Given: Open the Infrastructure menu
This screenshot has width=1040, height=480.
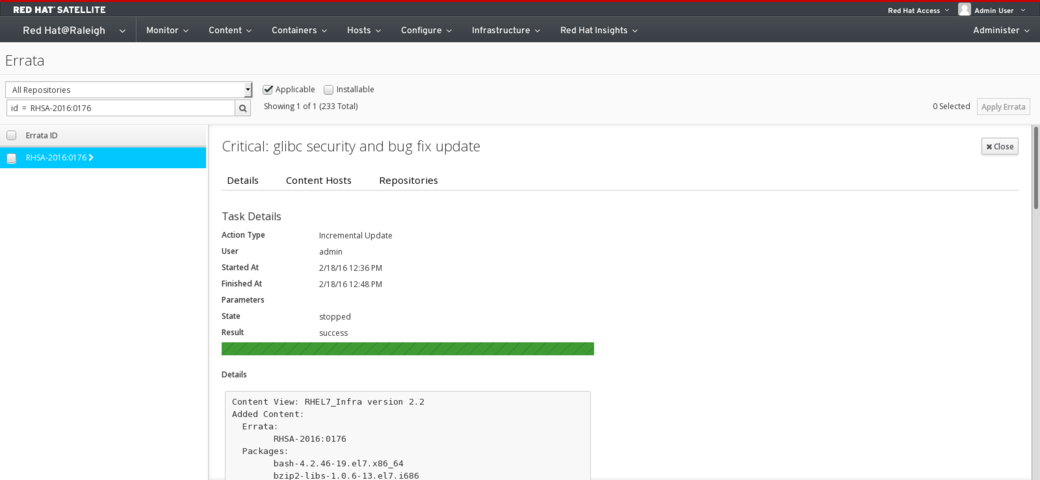Looking at the screenshot, I should pos(506,30).
